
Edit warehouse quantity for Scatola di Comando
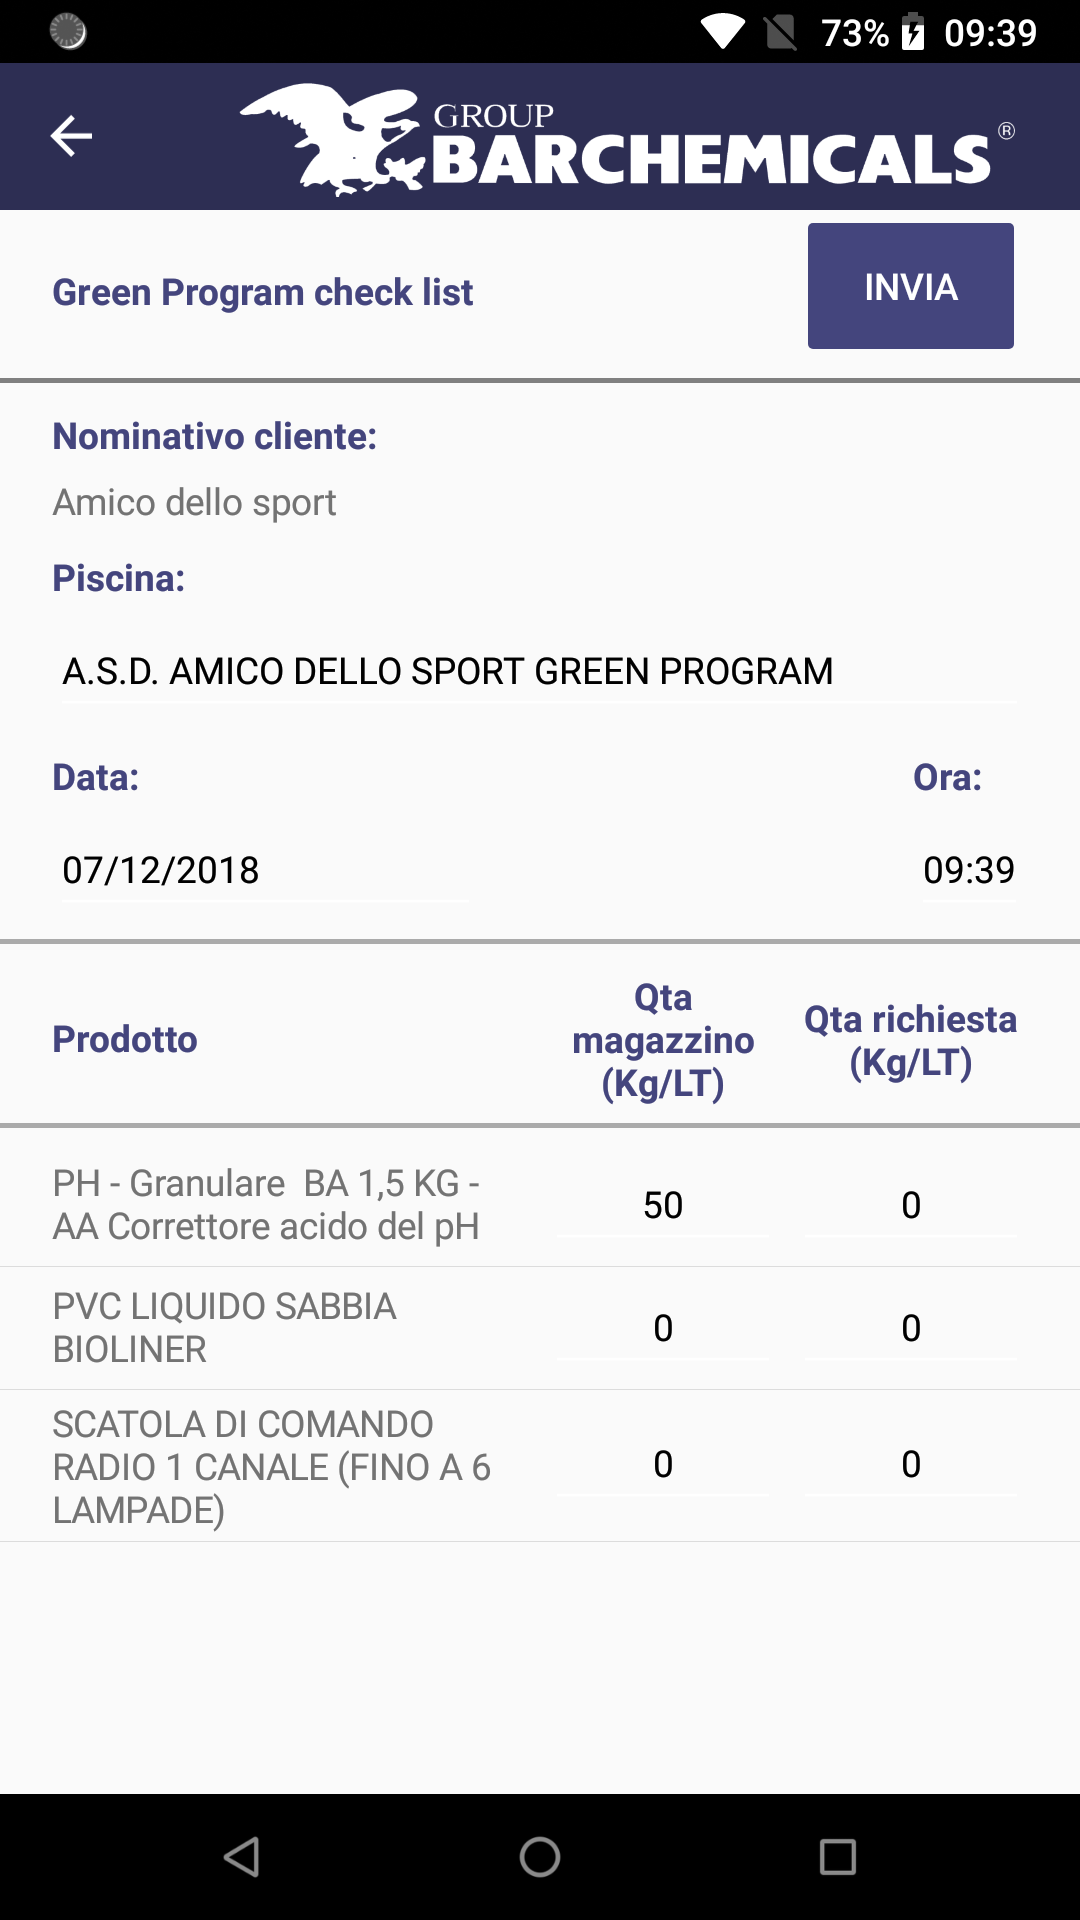coord(662,1464)
